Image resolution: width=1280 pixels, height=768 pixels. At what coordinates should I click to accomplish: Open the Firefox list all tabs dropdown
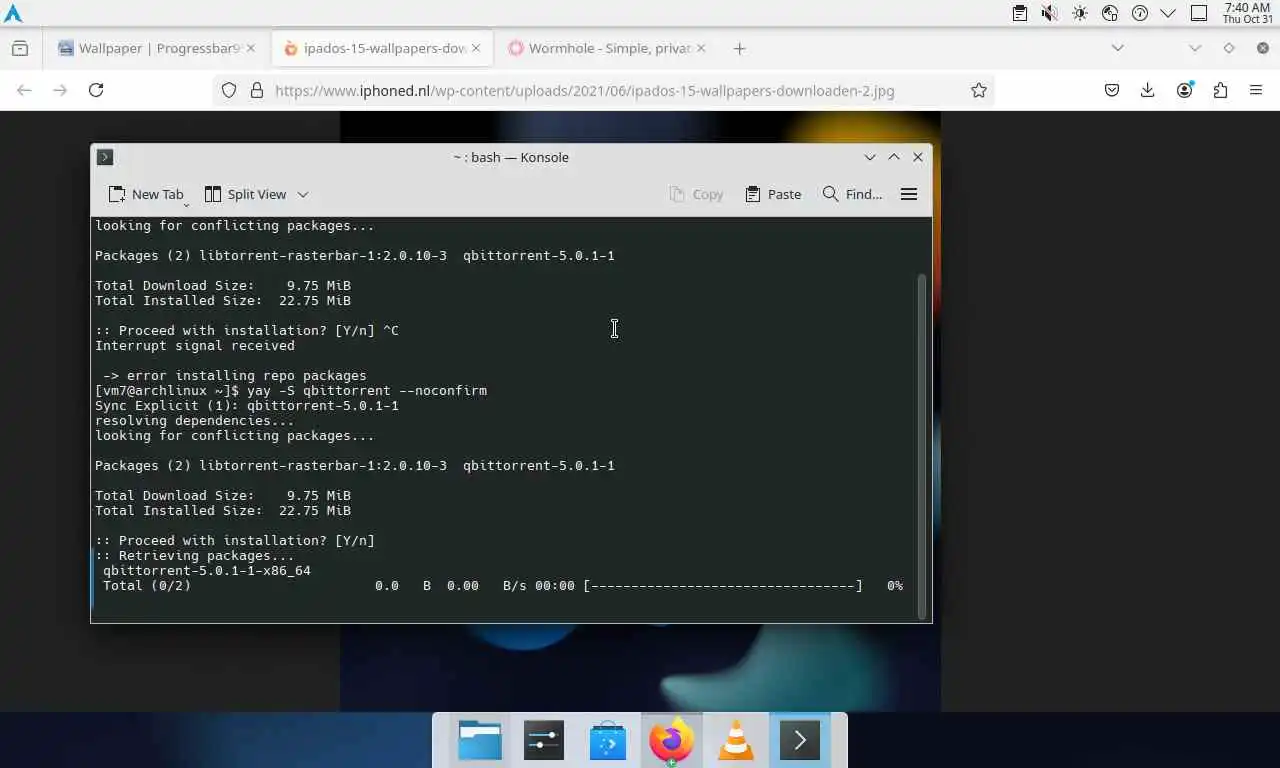point(1118,48)
